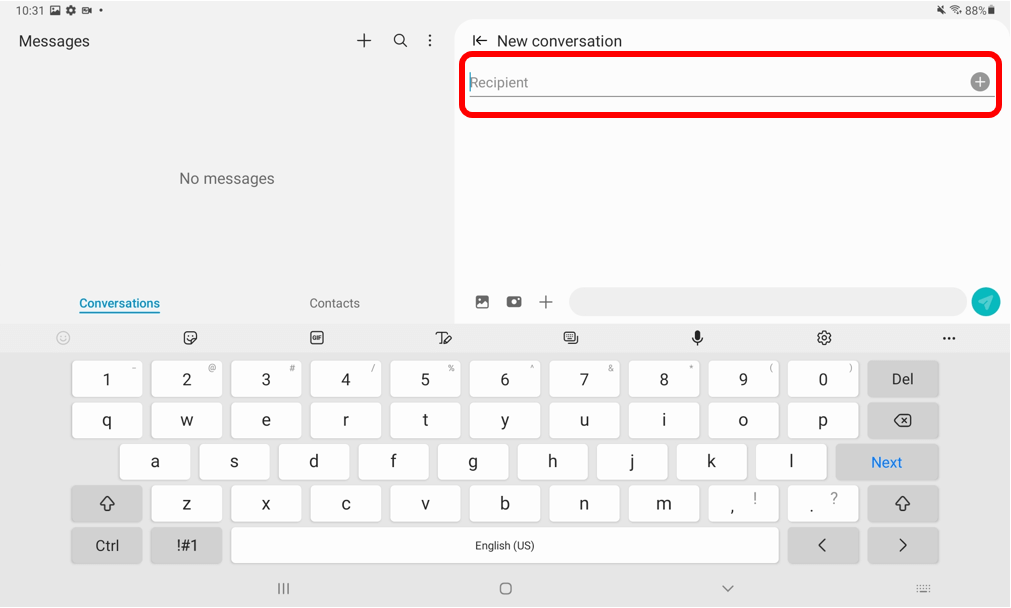Viewport: 1011px width, 608px height.
Task: Switch to Contacts tab
Action: [334, 303]
